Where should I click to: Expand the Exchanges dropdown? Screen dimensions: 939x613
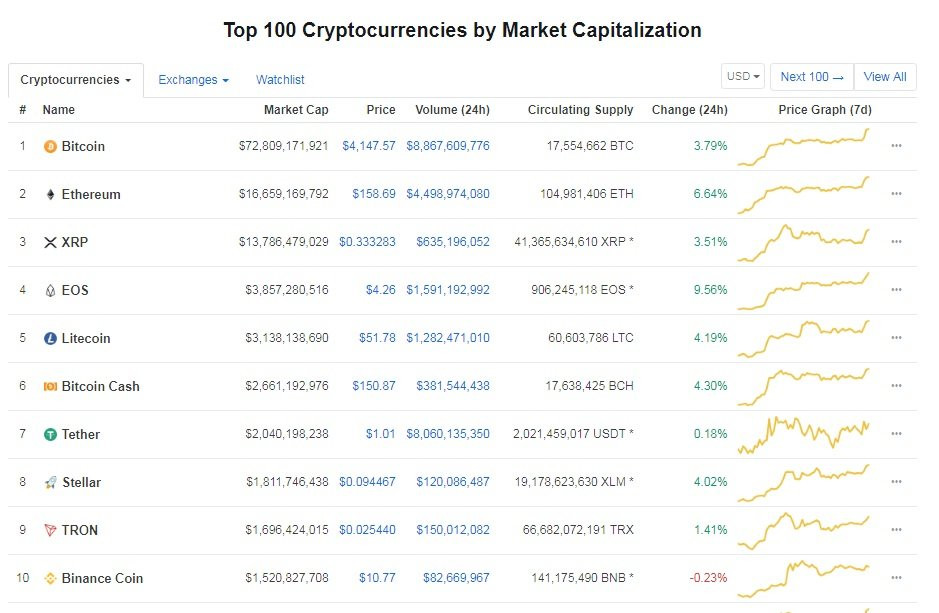(193, 80)
